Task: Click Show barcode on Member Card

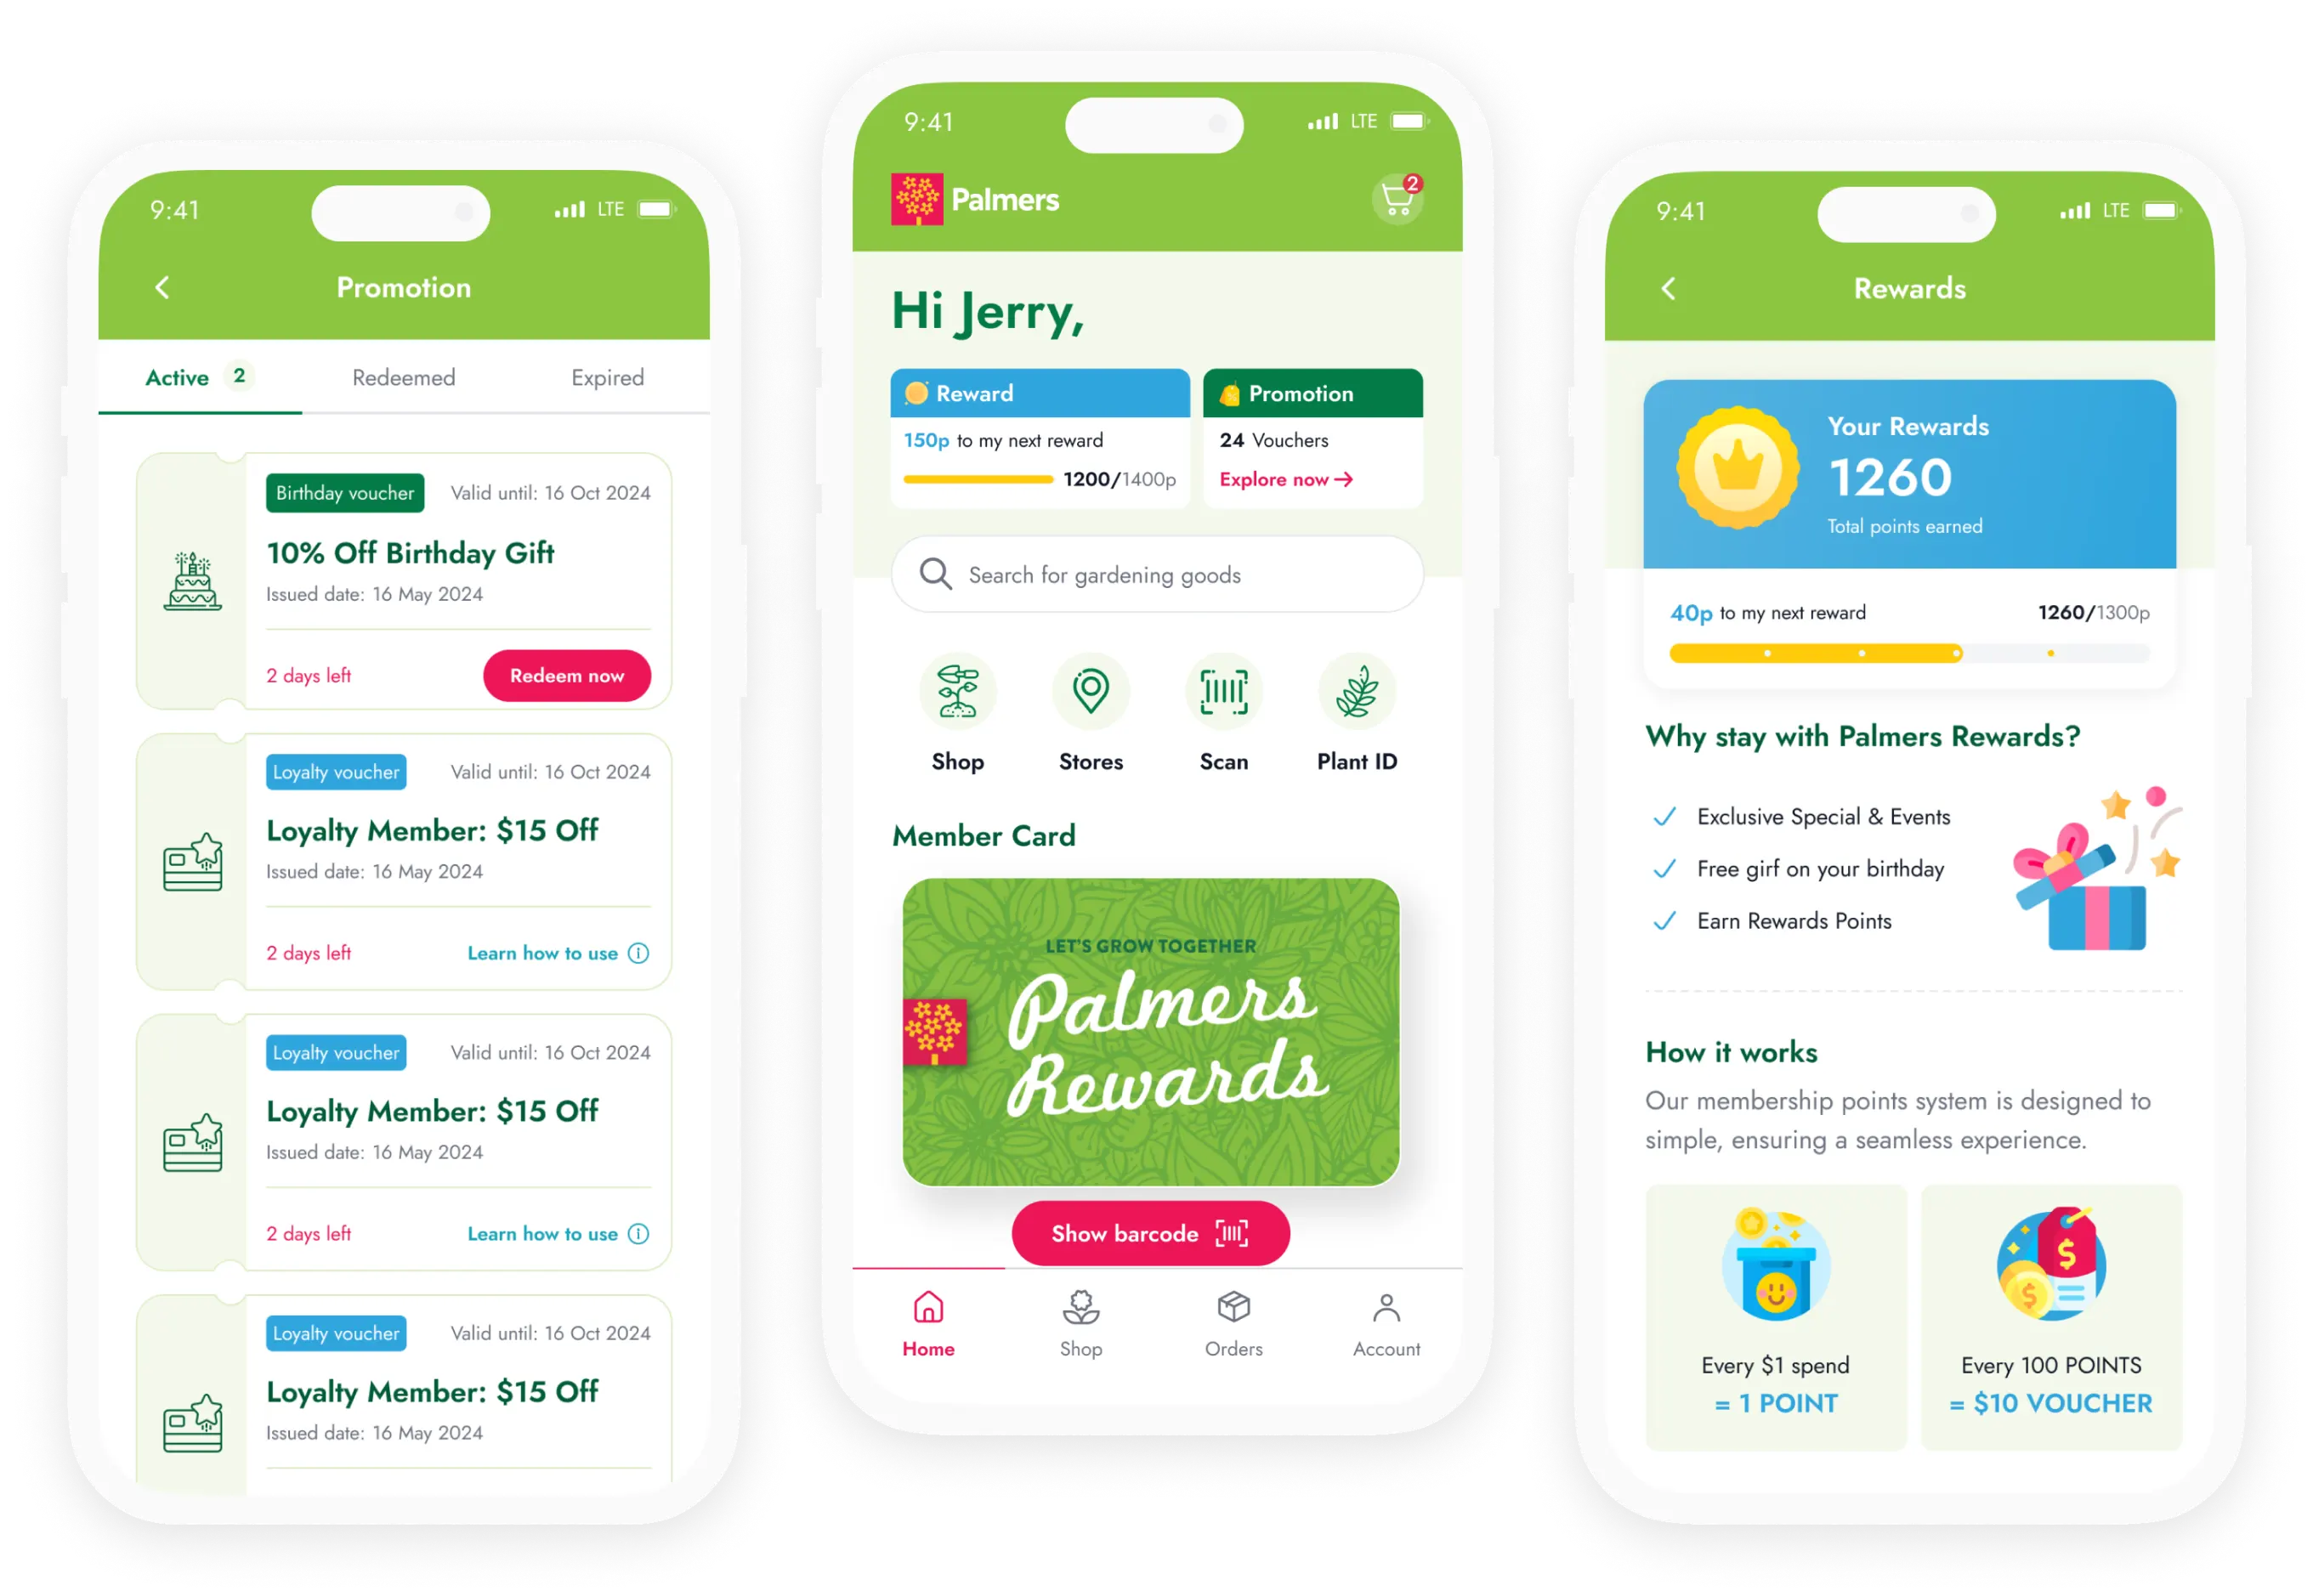Action: coord(1148,1232)
